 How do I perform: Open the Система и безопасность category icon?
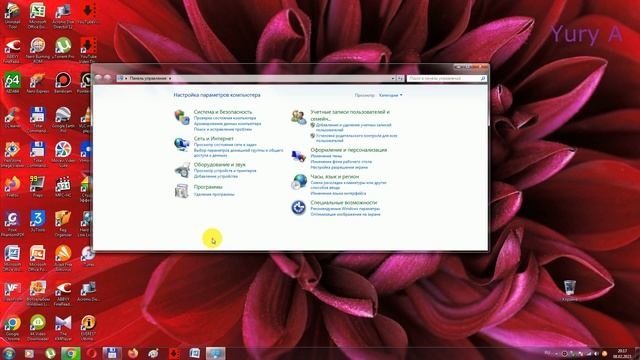tap(182, 117)
